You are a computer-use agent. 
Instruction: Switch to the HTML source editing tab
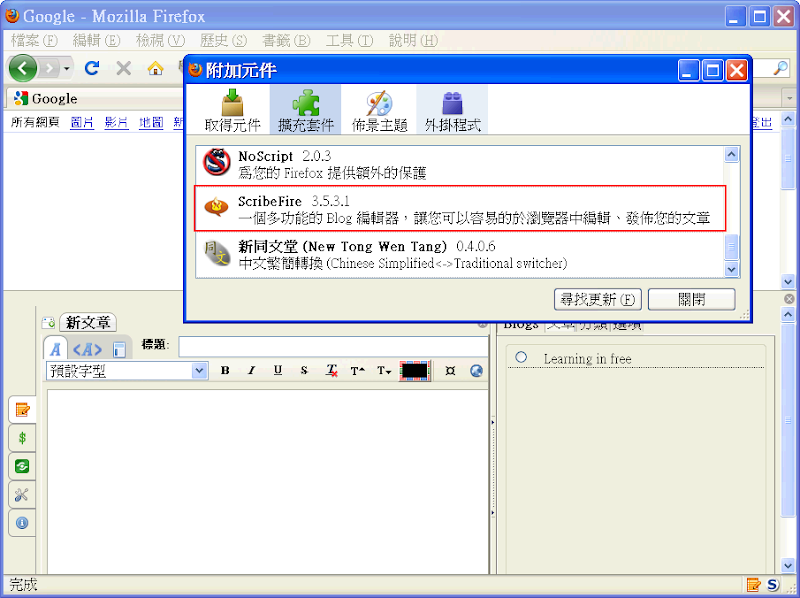click(x=87, y=350)
